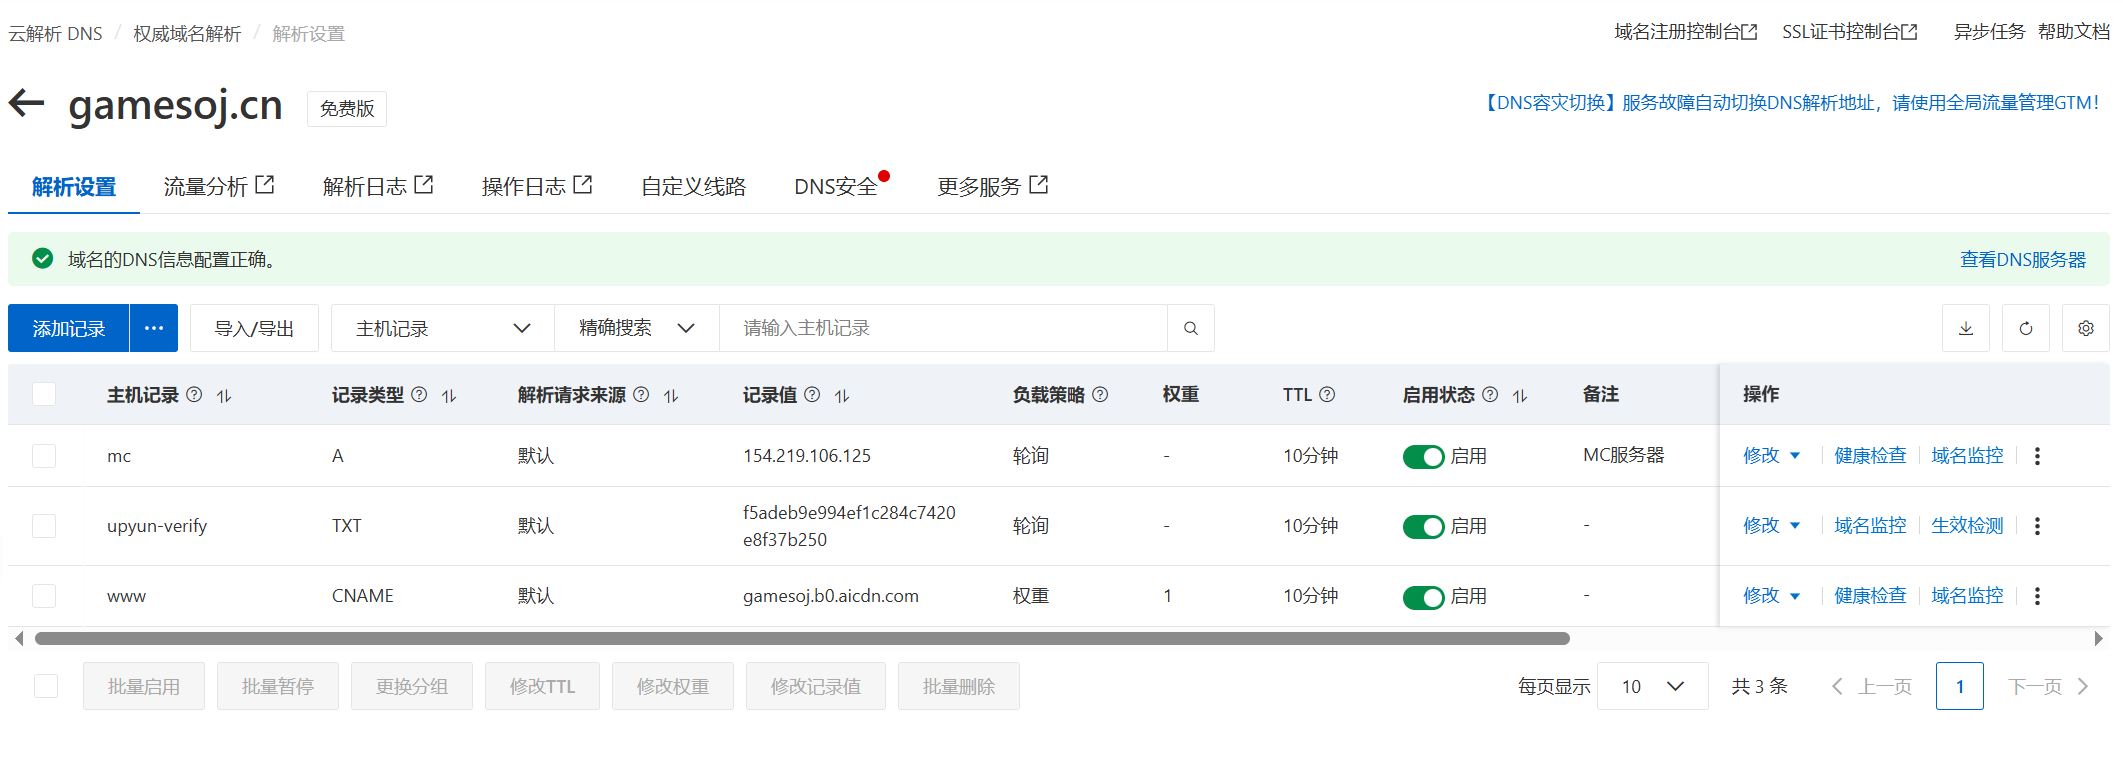Click the search magnifier icon
2123x774 pixels.
click(1190, 328)
